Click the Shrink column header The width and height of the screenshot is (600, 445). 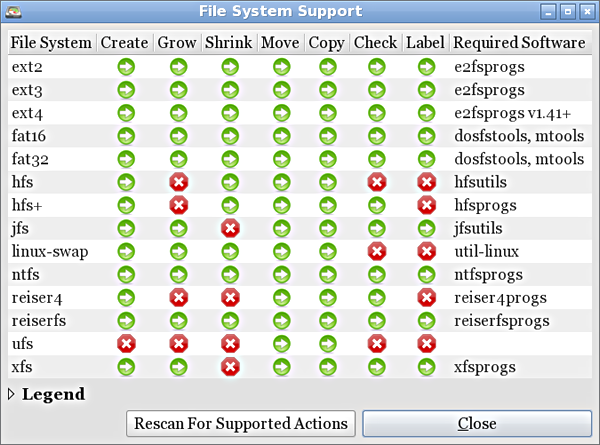point(229,43)
